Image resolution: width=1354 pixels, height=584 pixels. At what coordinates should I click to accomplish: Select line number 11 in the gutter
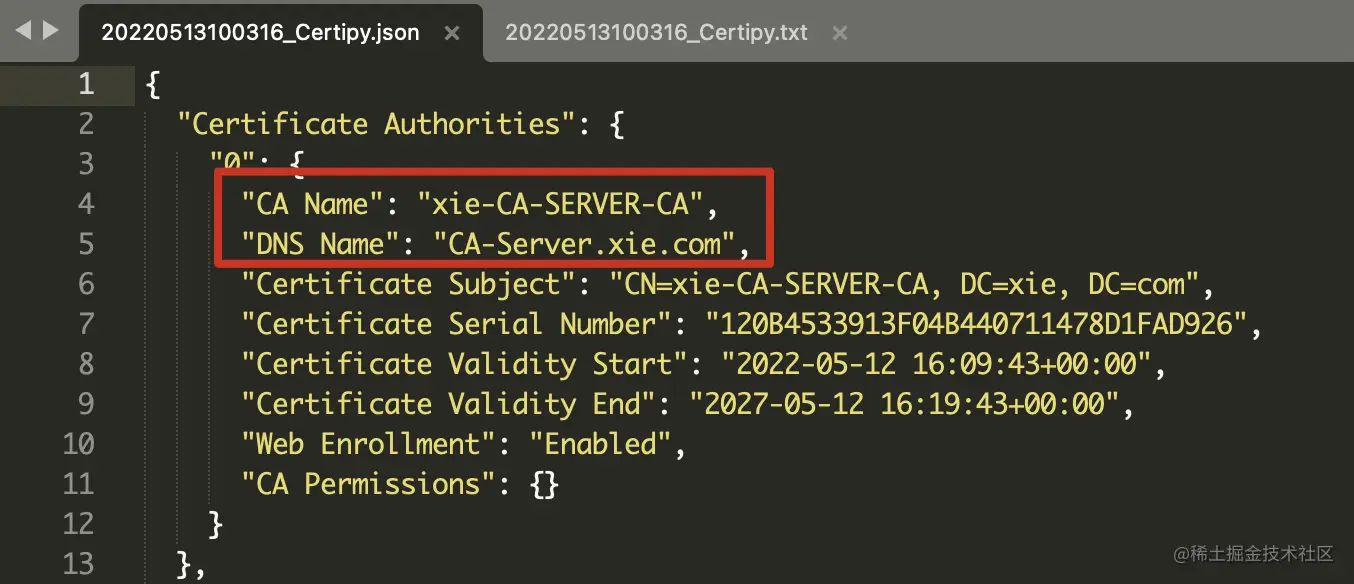coord(78,484)
